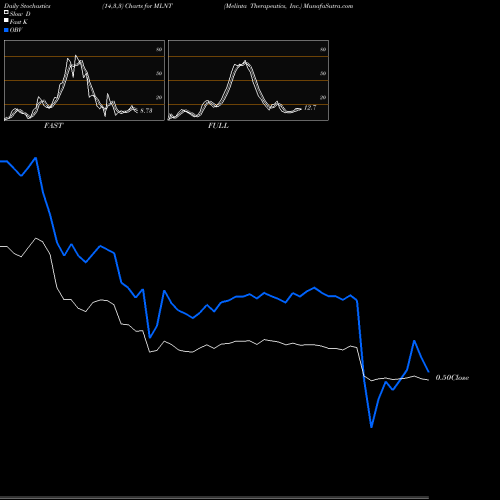
Task: Click the '0.50Close' price label
Action: coord(452,377)
